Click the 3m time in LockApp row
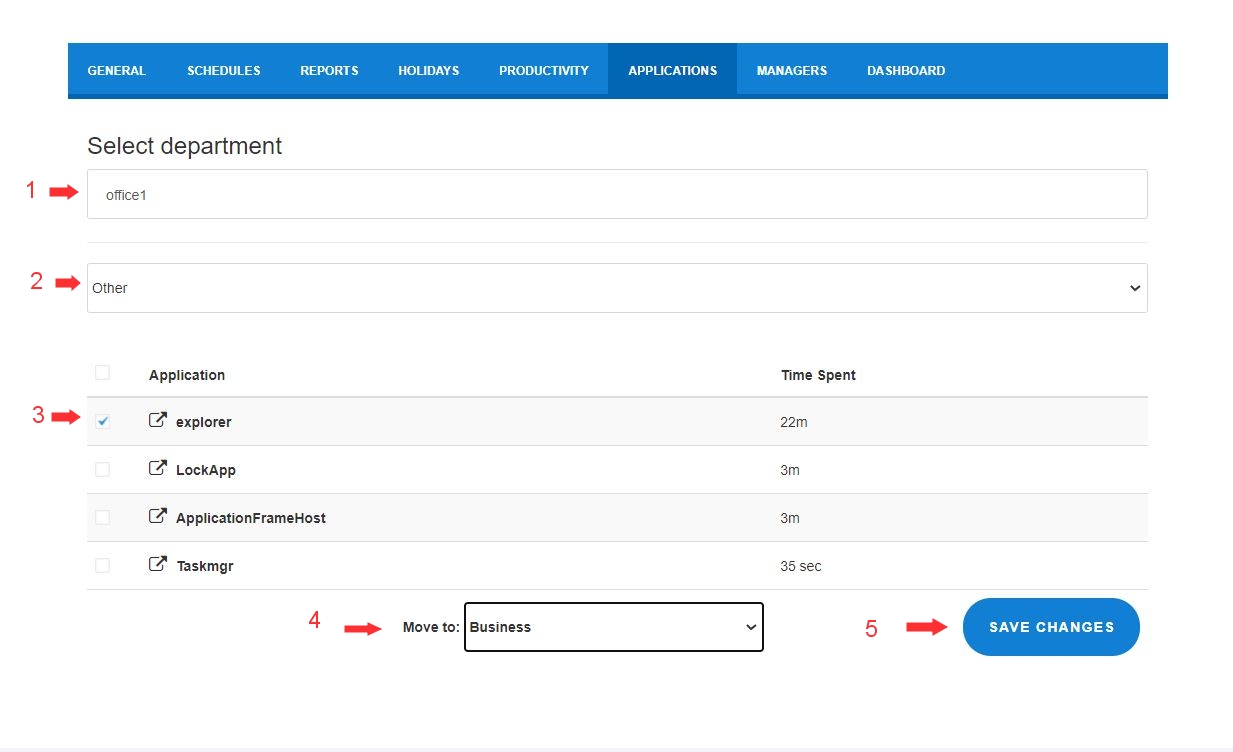1233x752 pixels. click(x=790, y=470)
